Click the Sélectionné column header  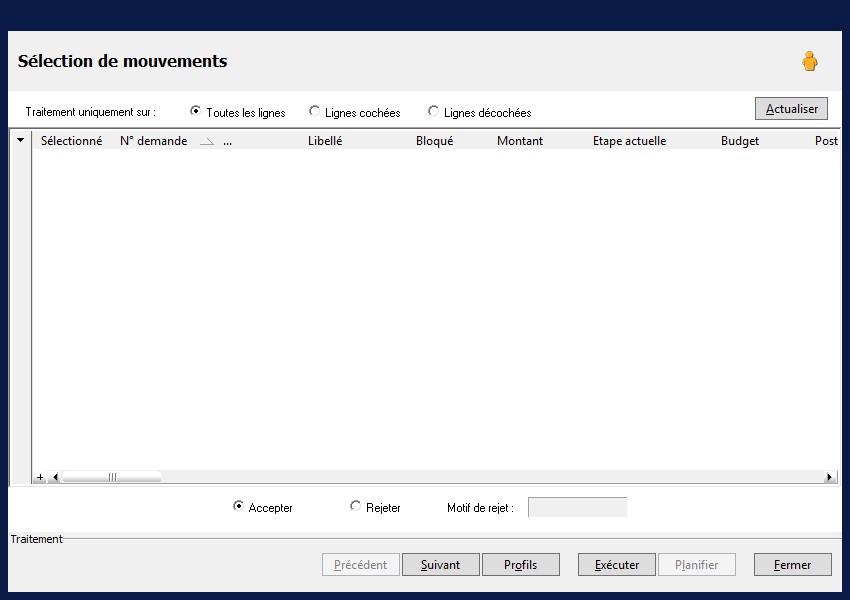click(x=72, y=141)
